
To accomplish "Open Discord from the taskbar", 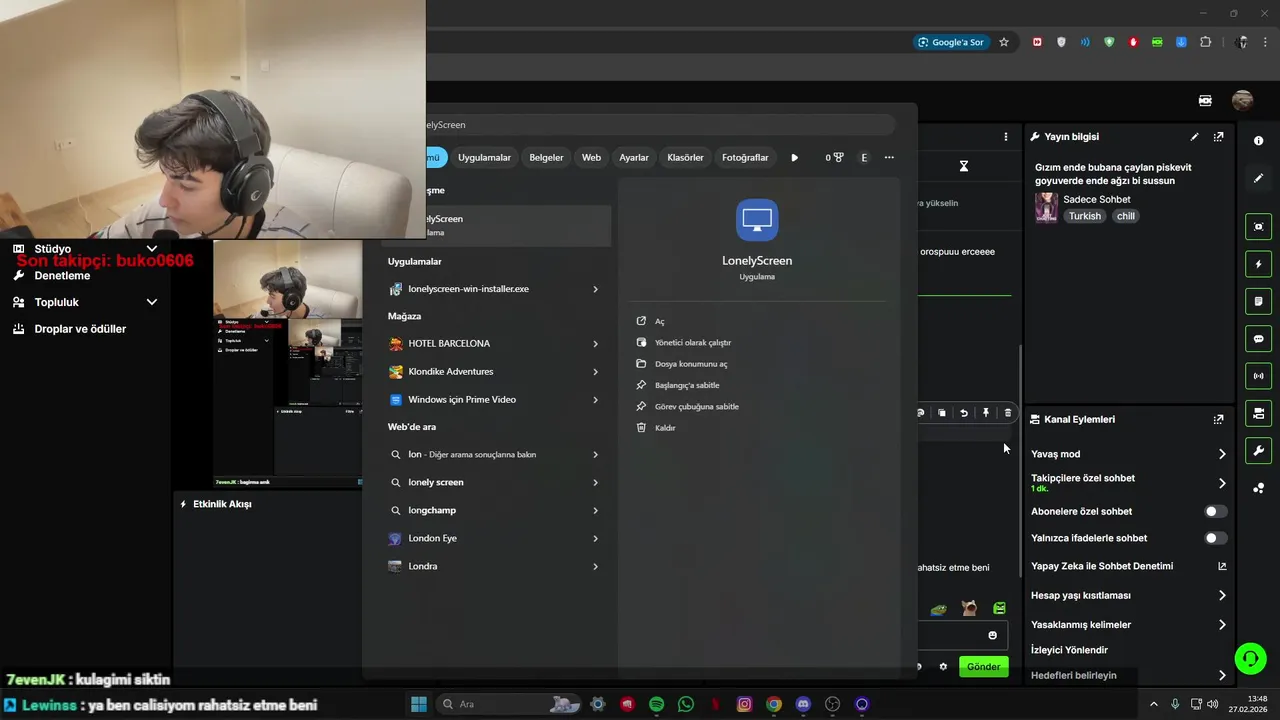I will [803, 704].
